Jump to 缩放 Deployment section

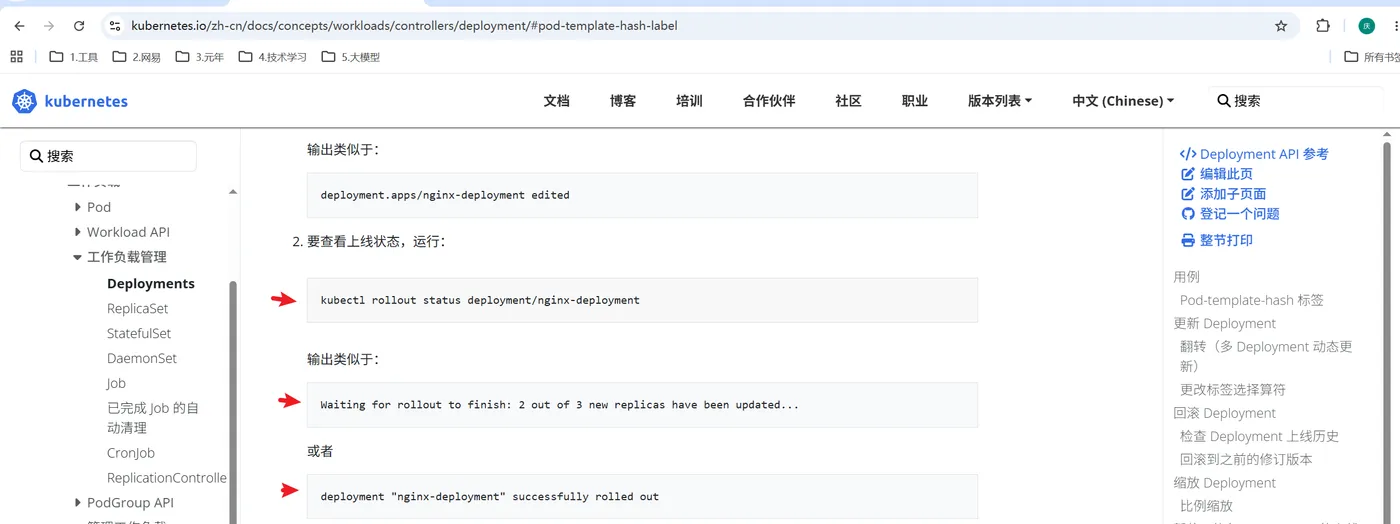tap(1225, 483)
